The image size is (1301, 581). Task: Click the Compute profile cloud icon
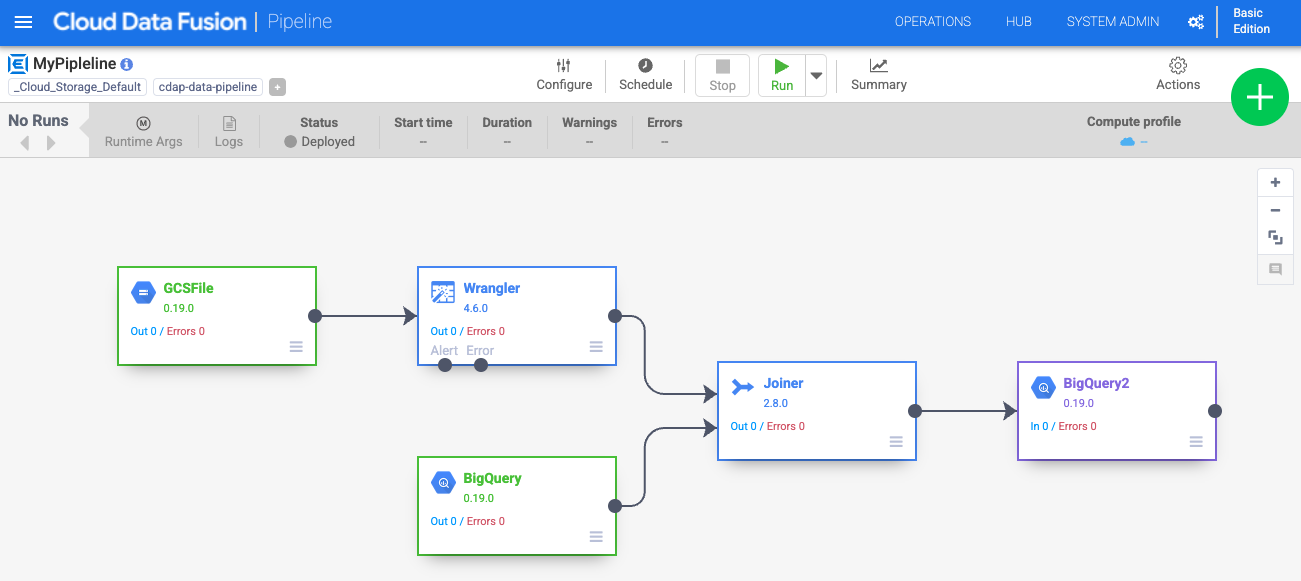(x=1127, y=142)
